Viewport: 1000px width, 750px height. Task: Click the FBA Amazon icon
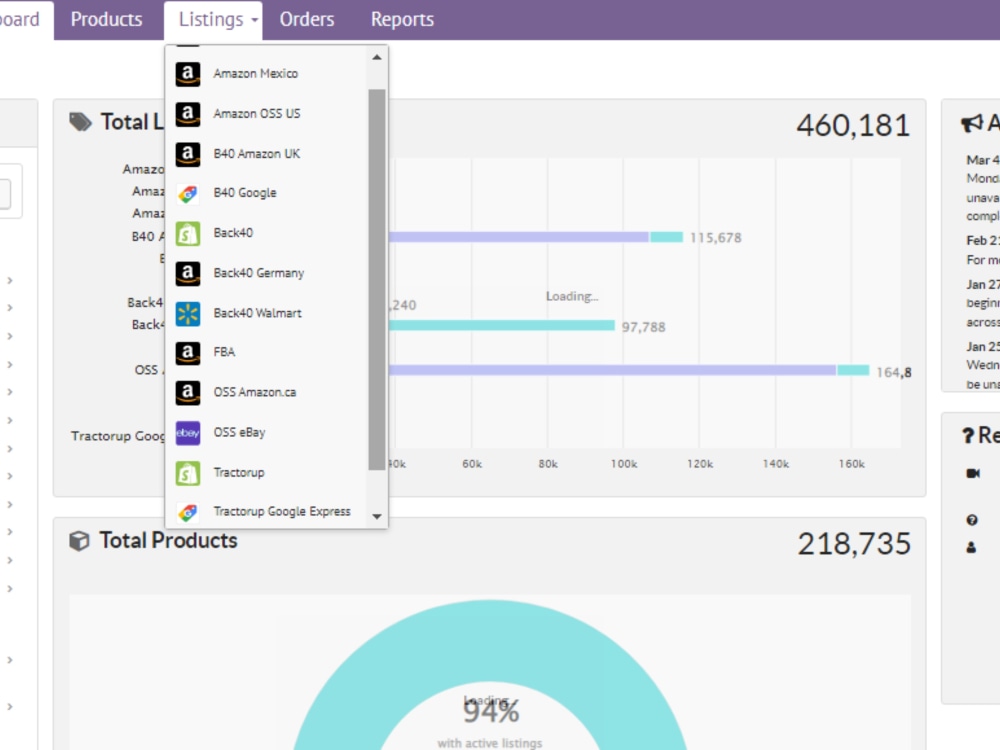pos(188,353)
